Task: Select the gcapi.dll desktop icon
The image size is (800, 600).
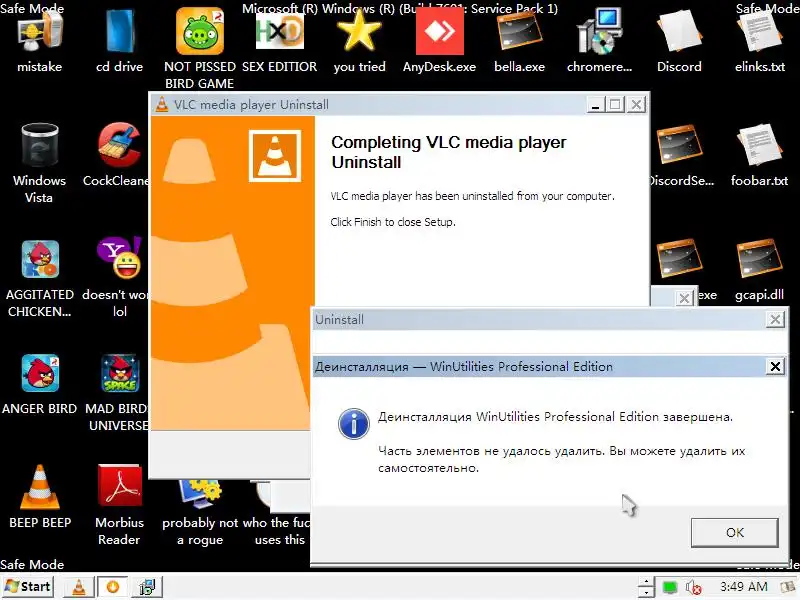Action: point(760,269)
